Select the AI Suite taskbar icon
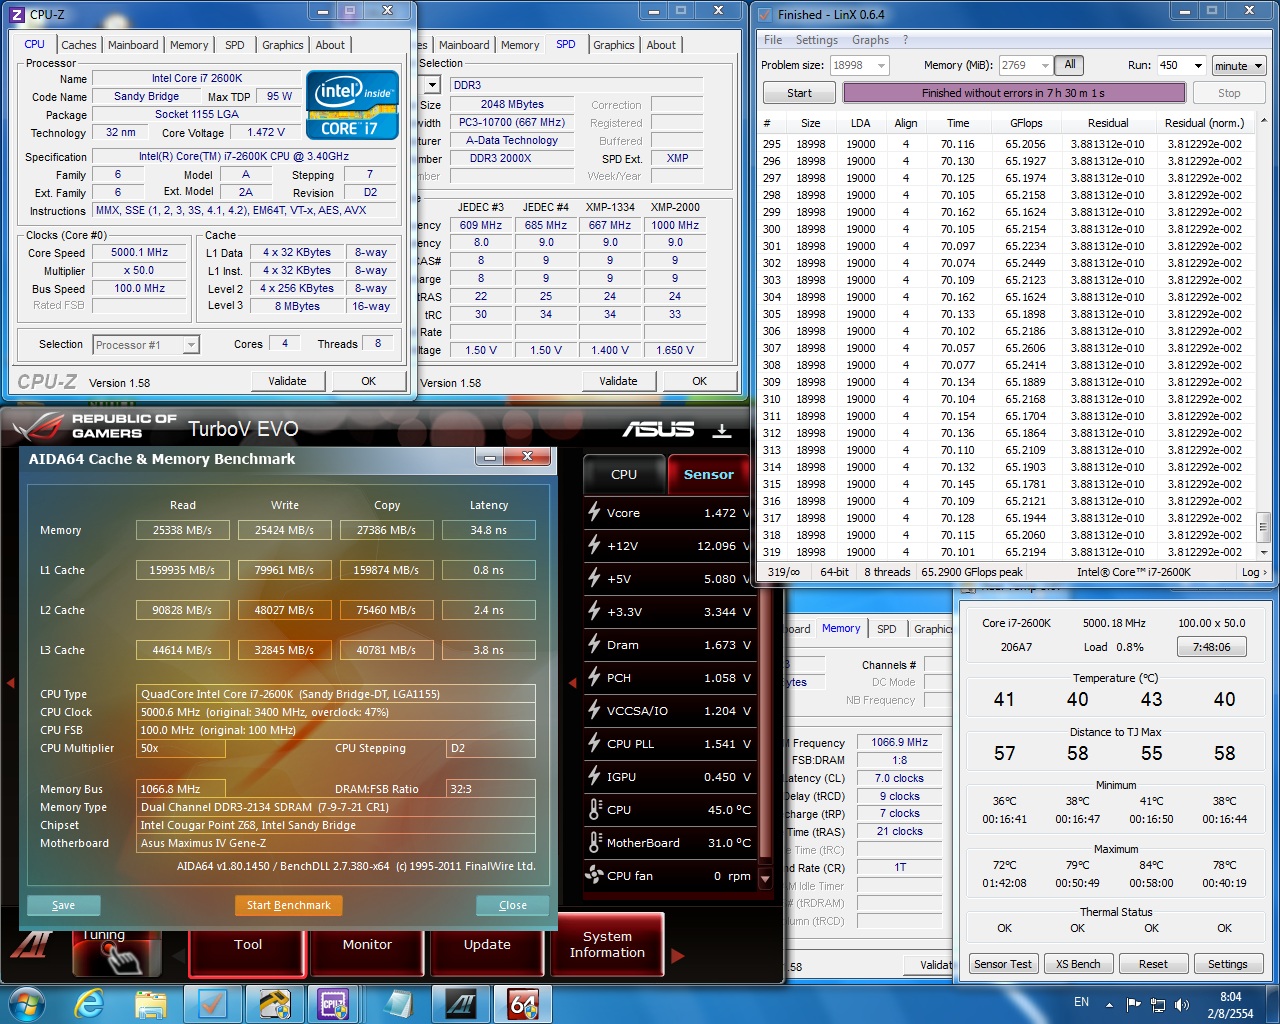Screen dimensions: 1280x1024 (461, 1003)
